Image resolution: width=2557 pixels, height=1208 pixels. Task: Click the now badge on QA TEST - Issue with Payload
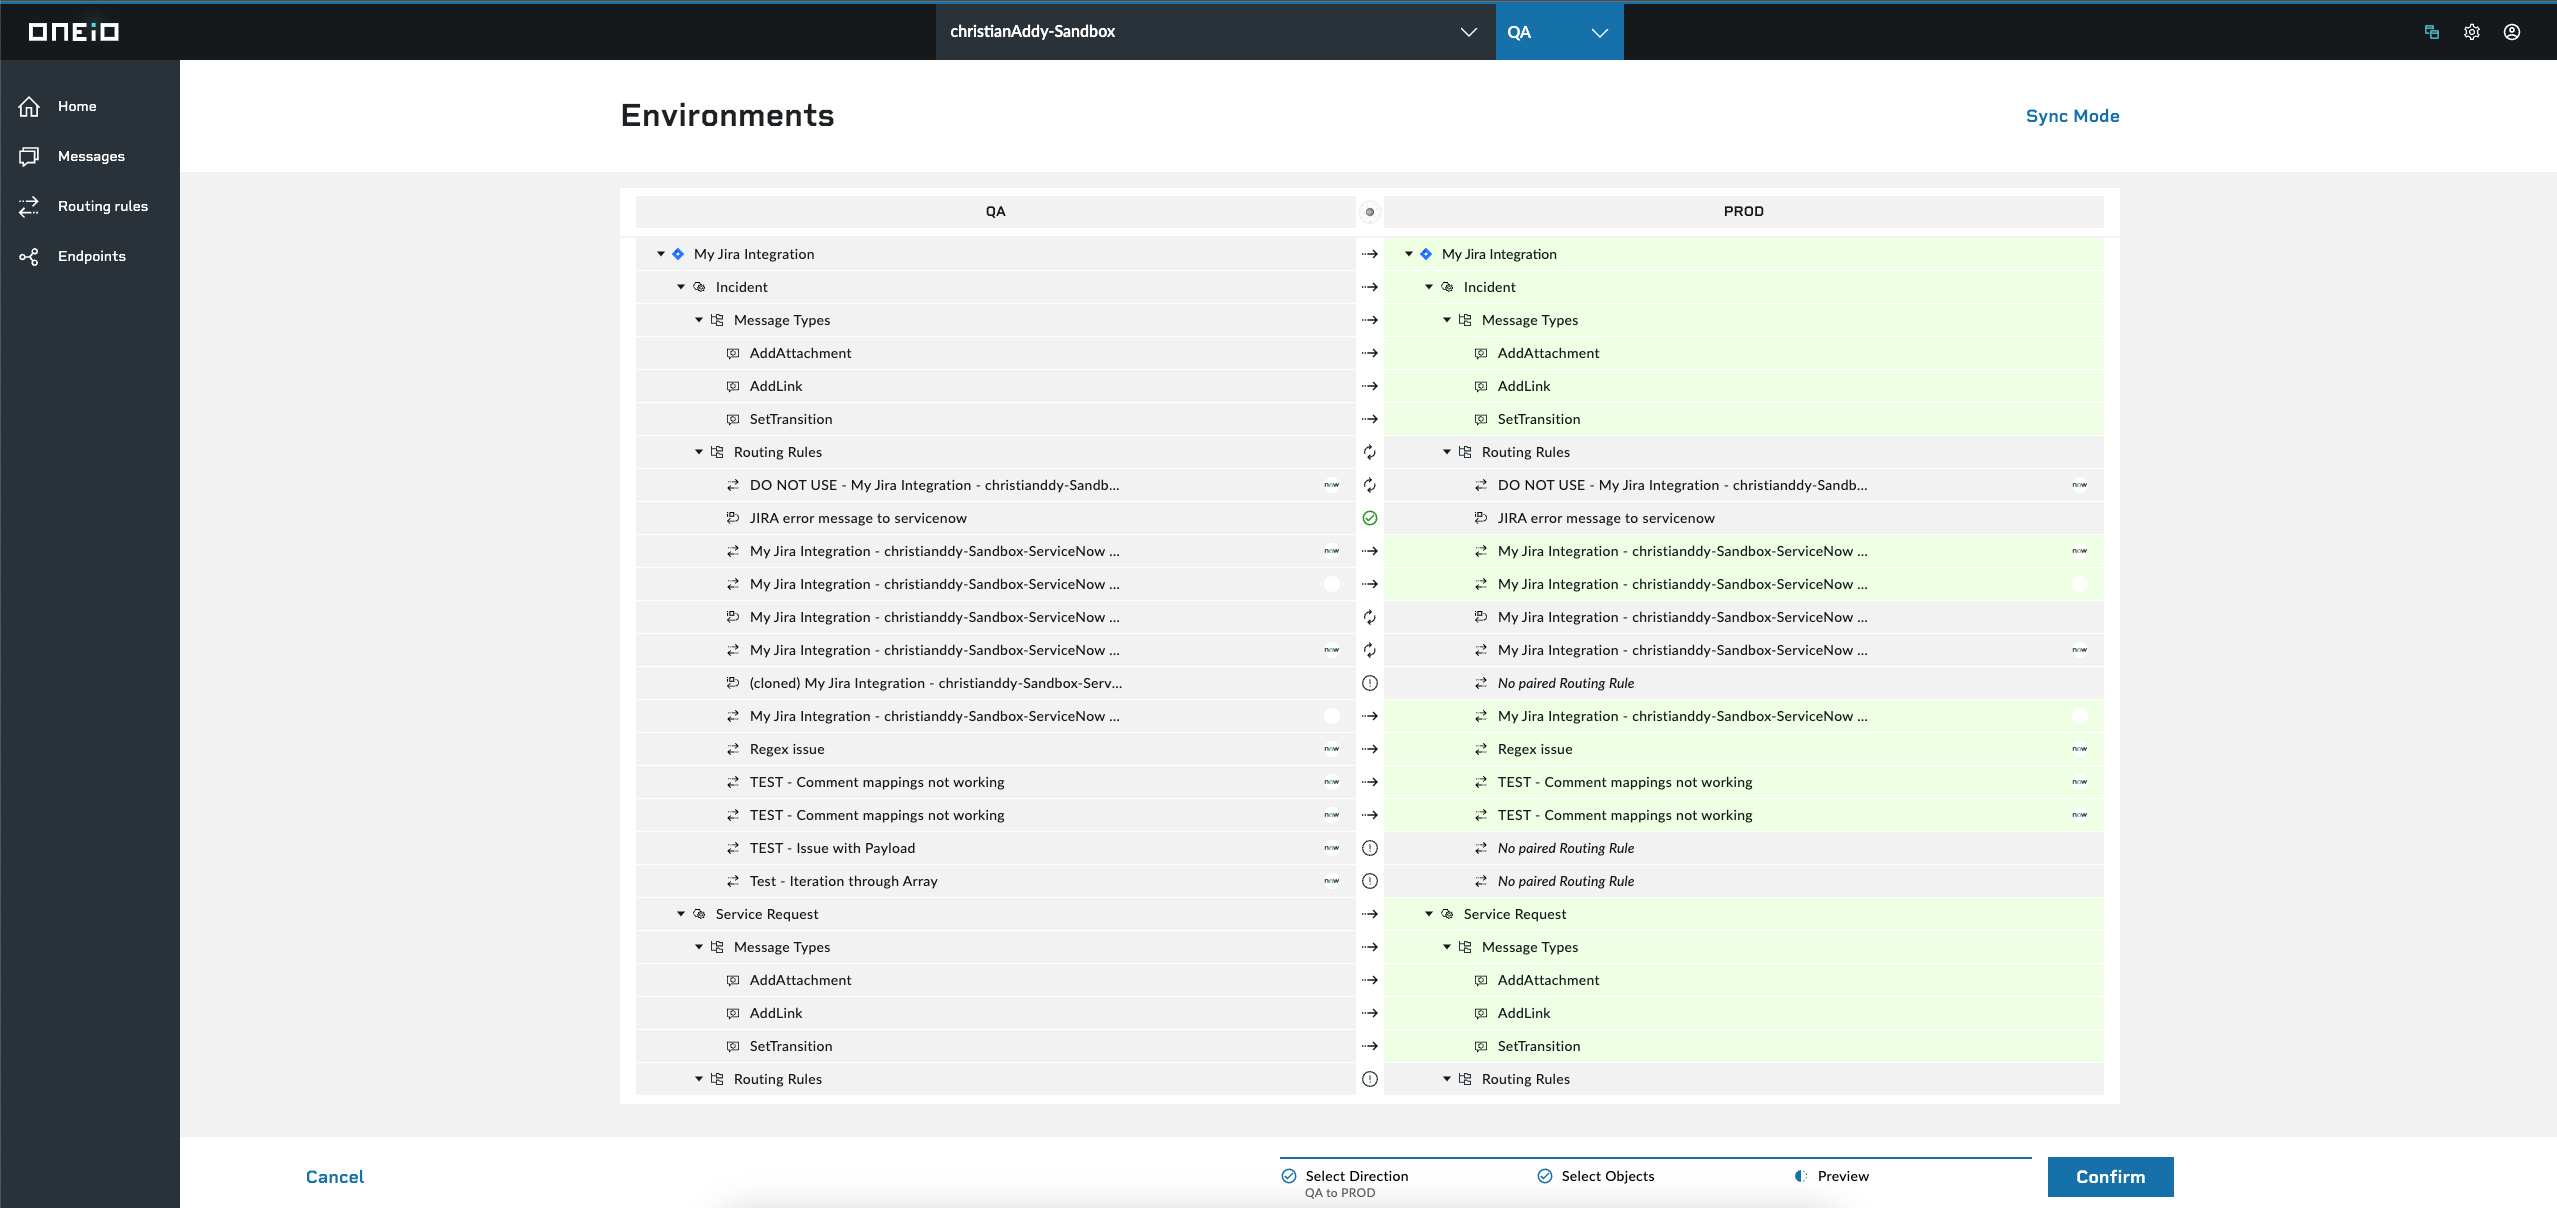1332,848
